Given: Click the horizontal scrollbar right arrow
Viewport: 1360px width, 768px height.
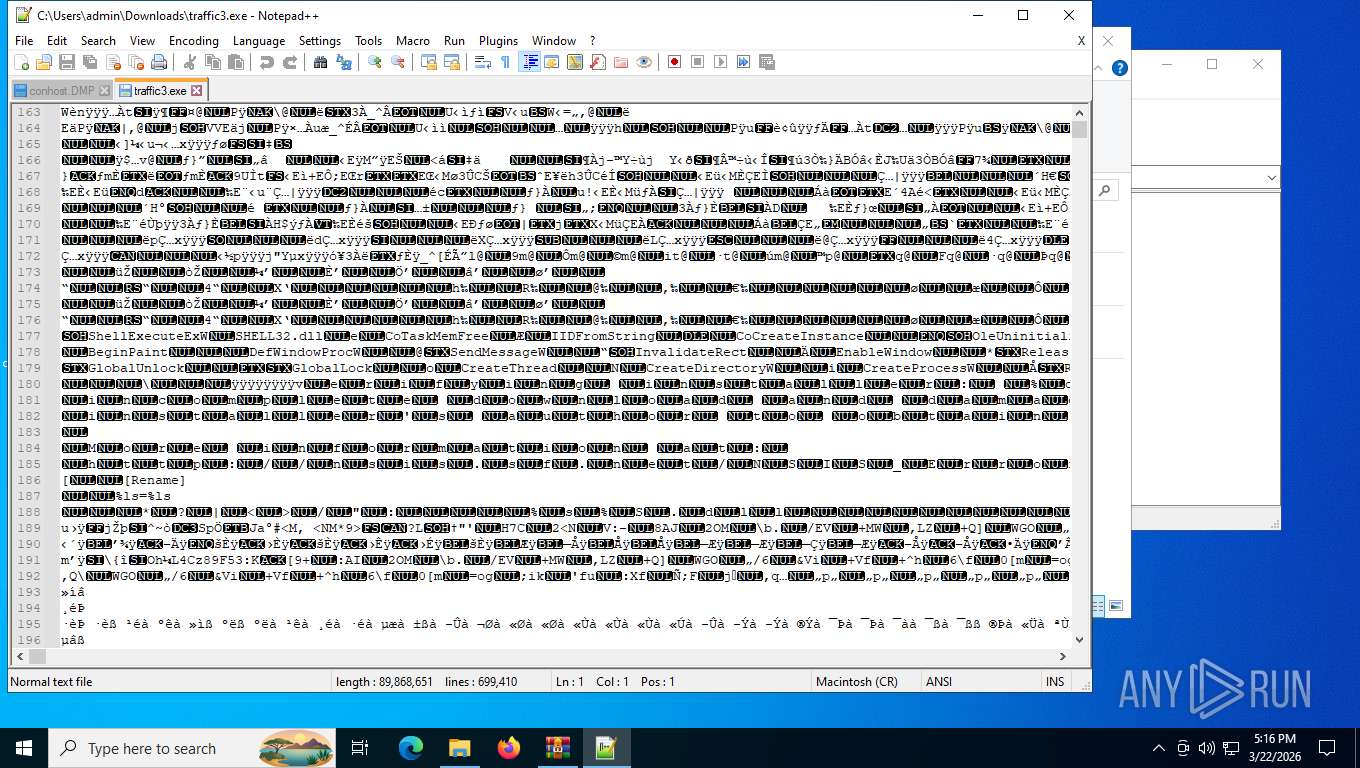Looking at the screenshot, I should pyautogui.click(x=1062, y=657).
